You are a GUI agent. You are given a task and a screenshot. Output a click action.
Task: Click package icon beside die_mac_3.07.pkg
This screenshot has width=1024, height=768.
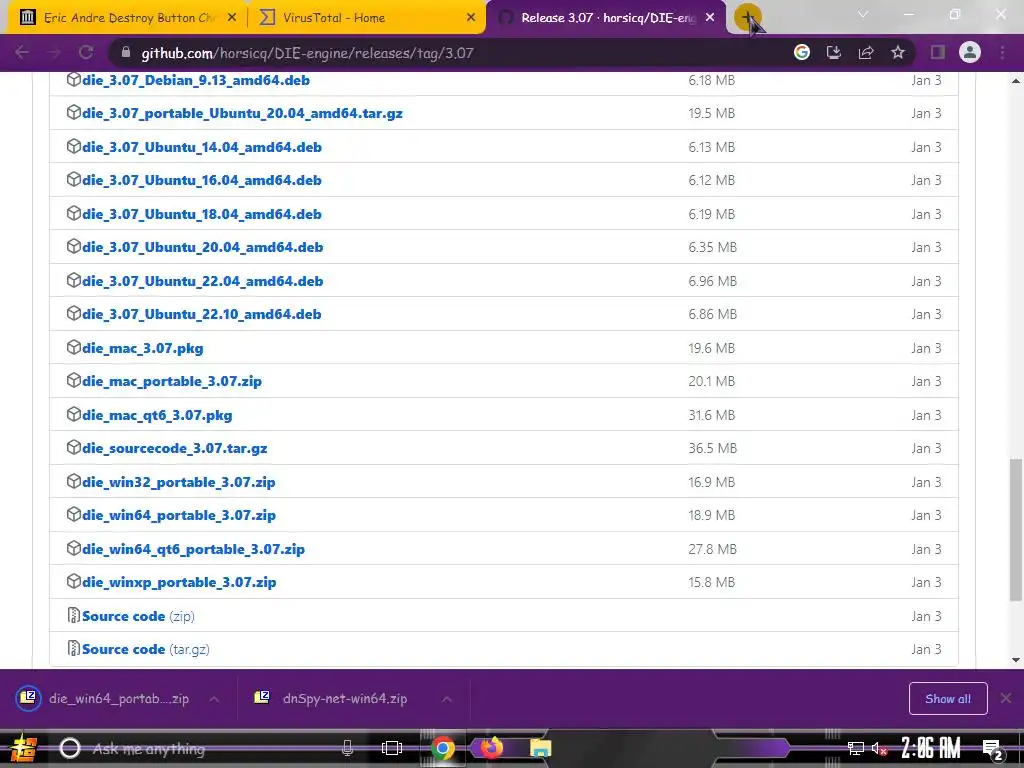(x=74, y=347)
